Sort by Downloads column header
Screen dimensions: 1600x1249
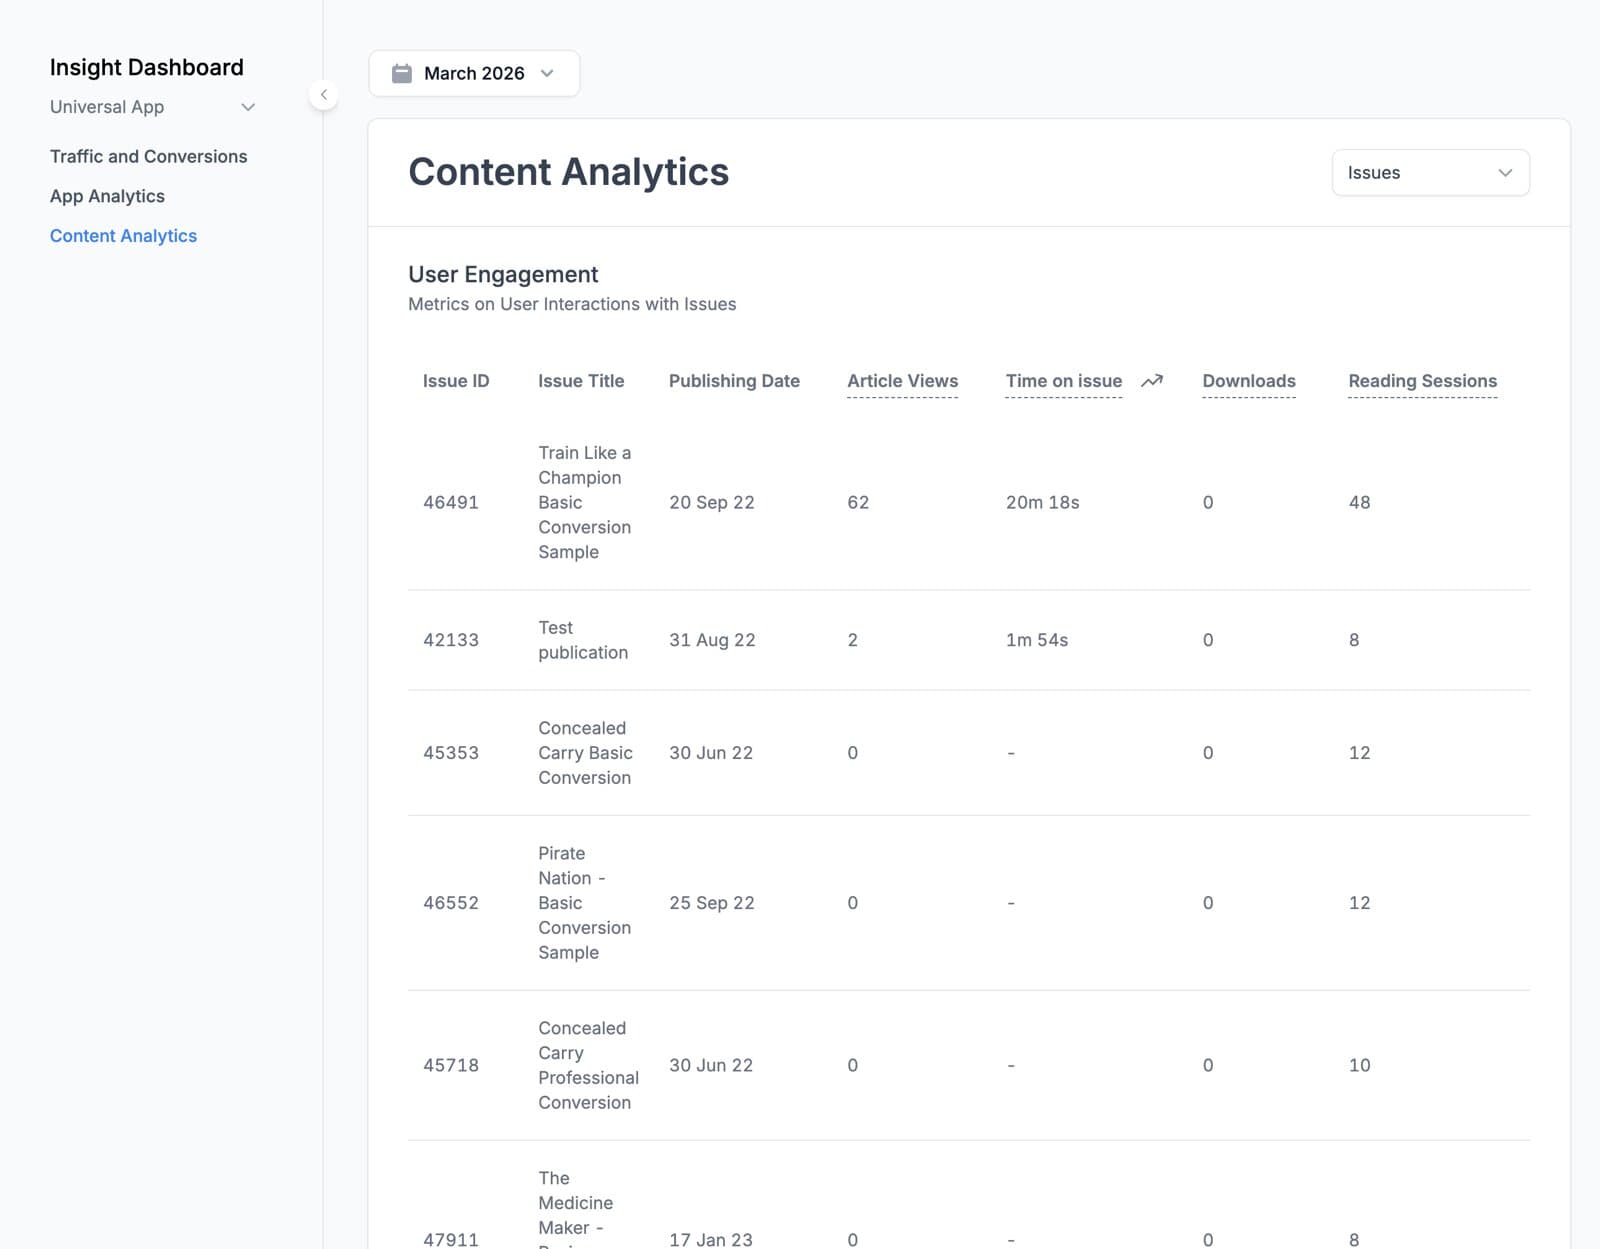(1248, 381)
